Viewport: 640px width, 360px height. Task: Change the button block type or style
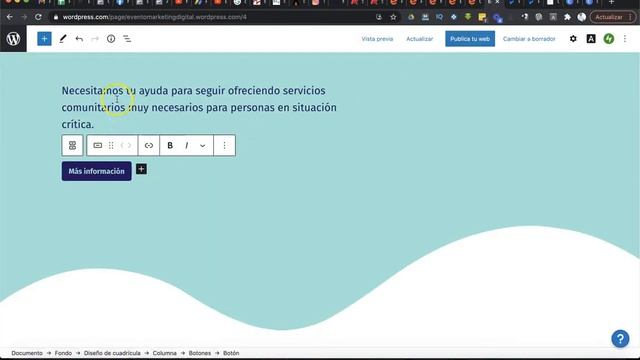pos(98,145)
